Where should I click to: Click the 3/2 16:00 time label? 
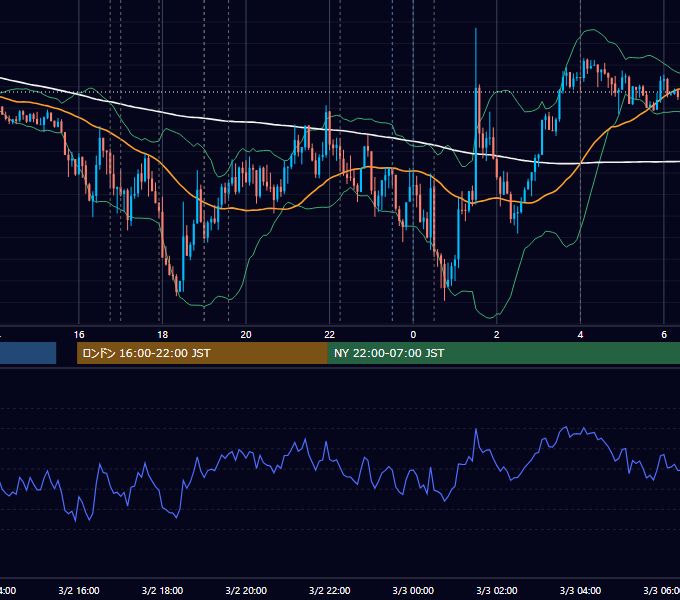pos(79,590)
